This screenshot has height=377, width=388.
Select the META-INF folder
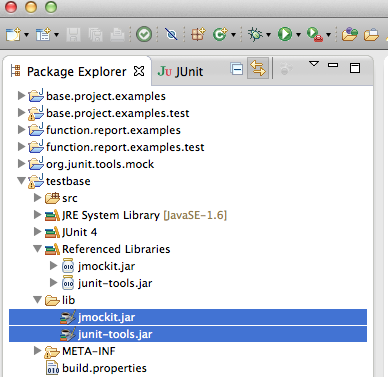pyautogui.click(x=89, y=351)
